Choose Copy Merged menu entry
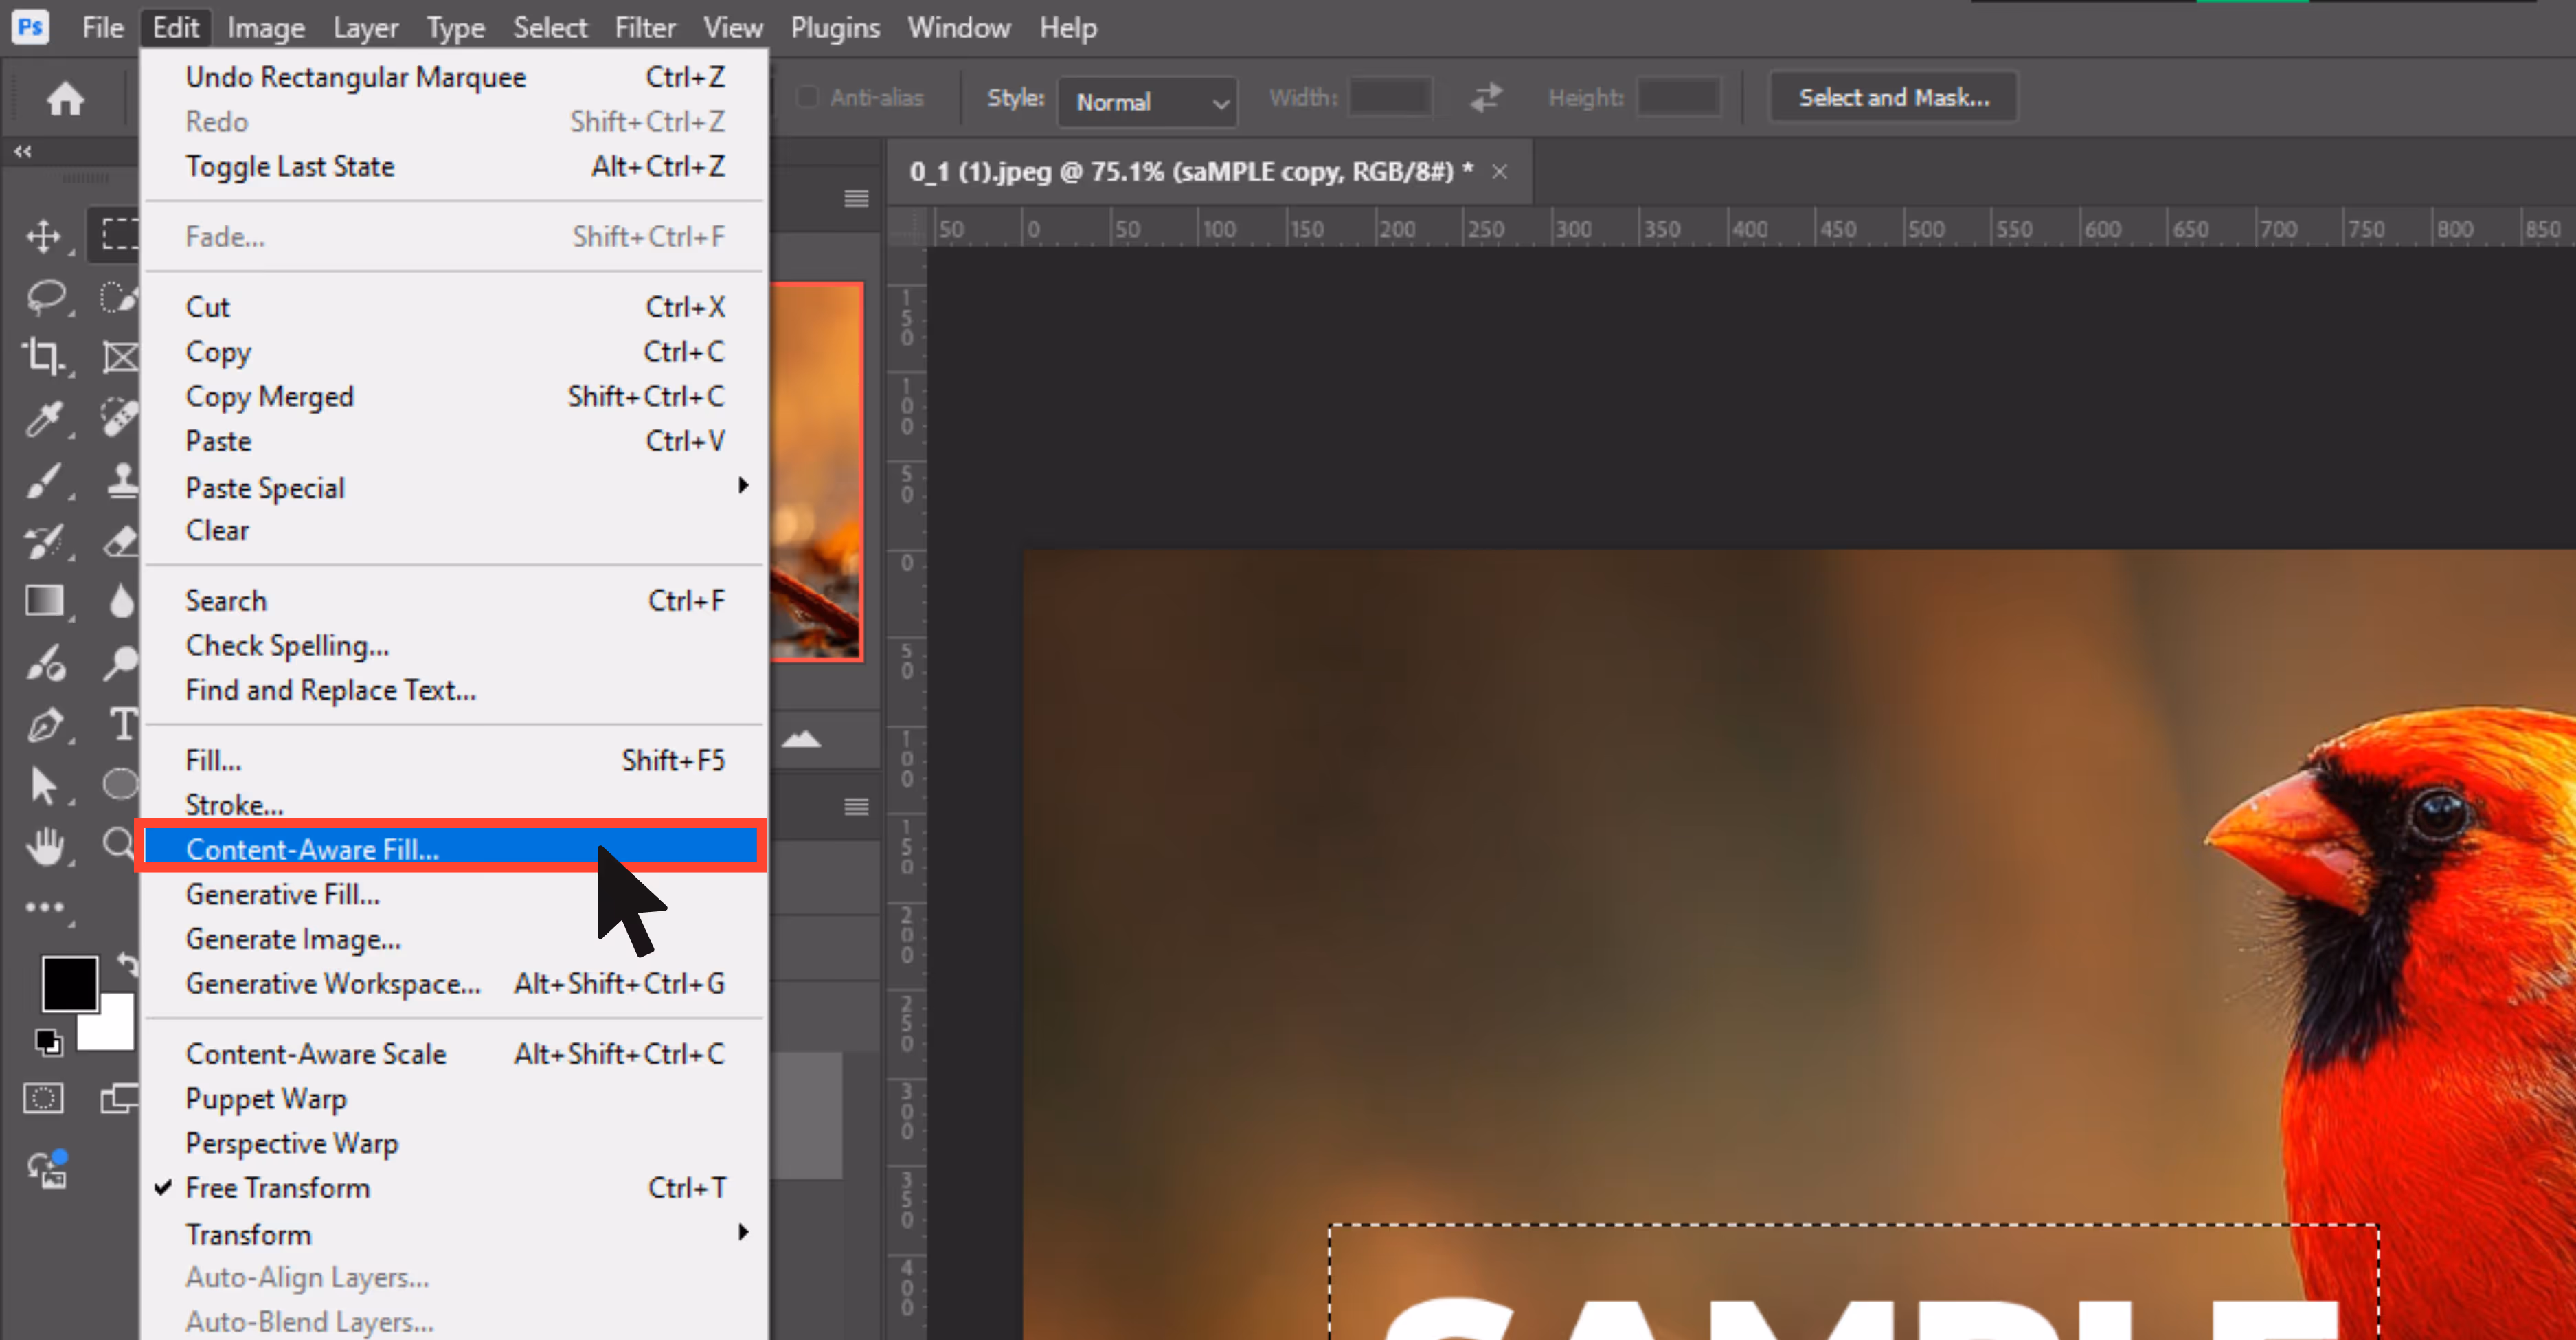Image resolution: width=2576 pixels, height=1340 pixels. pos(456,397)
